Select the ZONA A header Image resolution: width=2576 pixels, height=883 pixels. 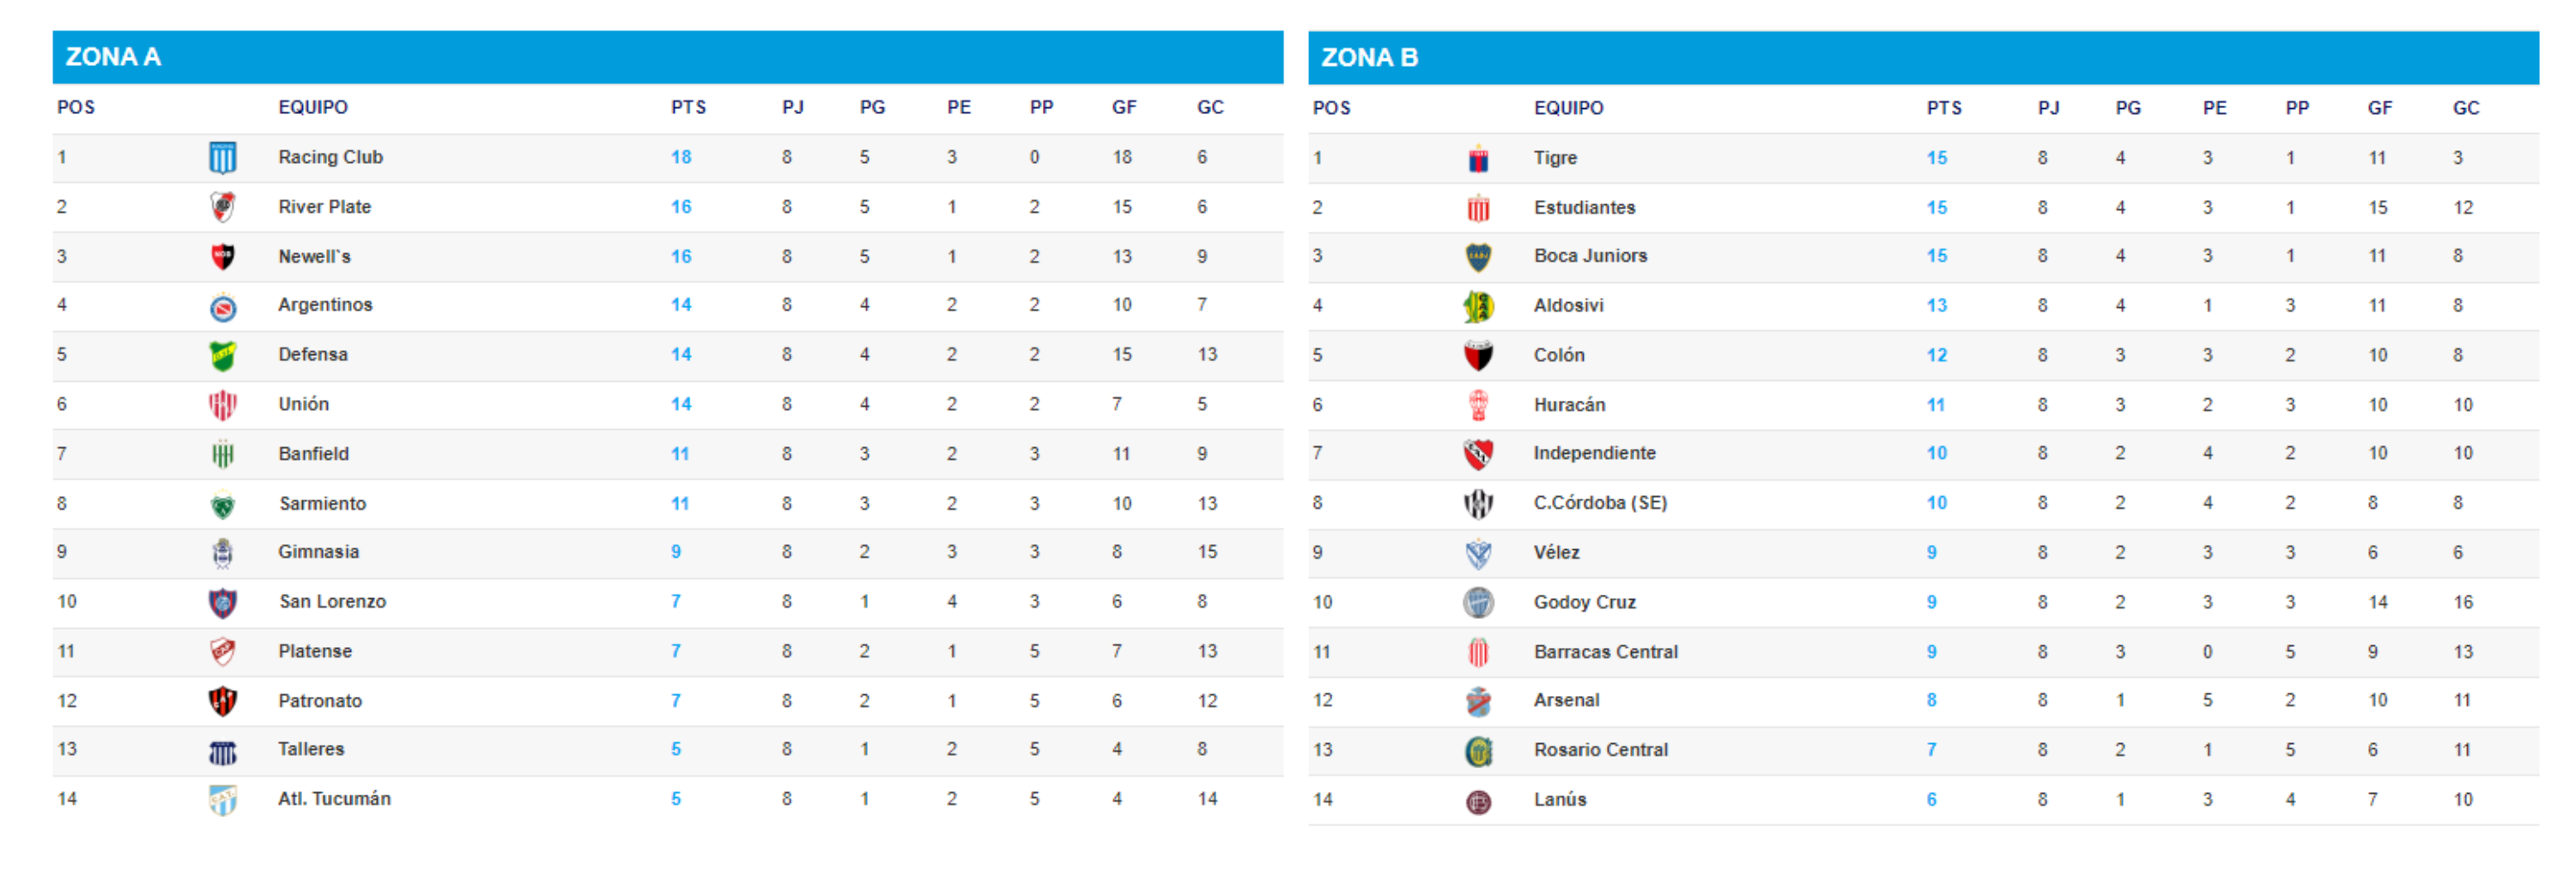coord(113,57)
